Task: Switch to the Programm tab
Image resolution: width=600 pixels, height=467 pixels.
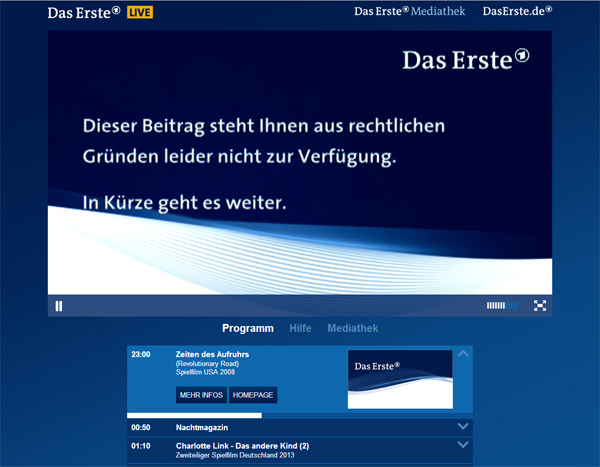Action: click(247, 328)
